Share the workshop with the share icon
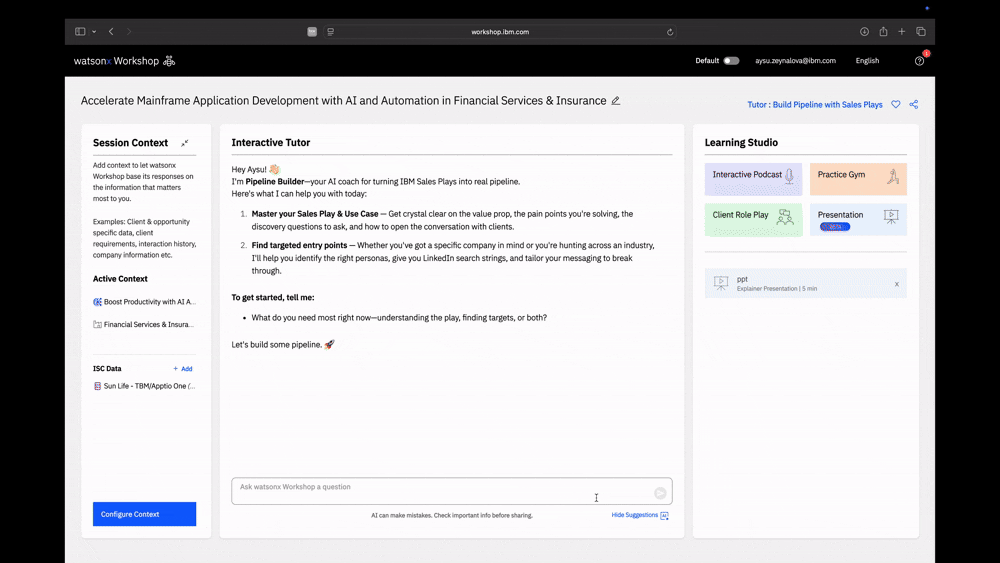Screen dimensions: 1000x563 [x=914, y=105]
